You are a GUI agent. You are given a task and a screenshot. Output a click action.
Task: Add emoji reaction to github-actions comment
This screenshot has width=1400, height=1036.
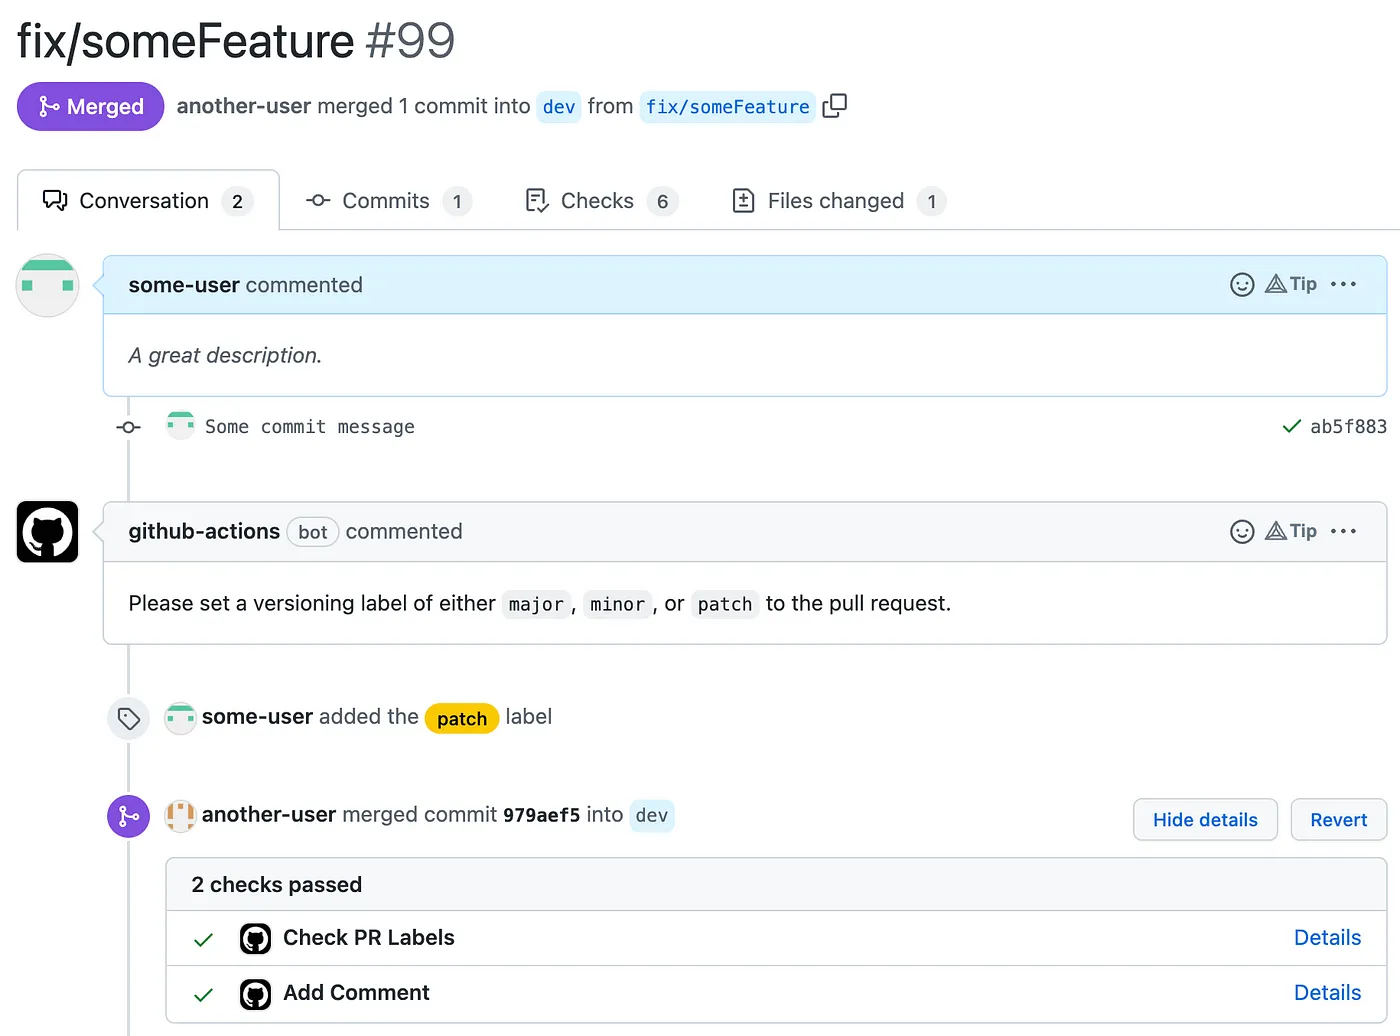1241,532
